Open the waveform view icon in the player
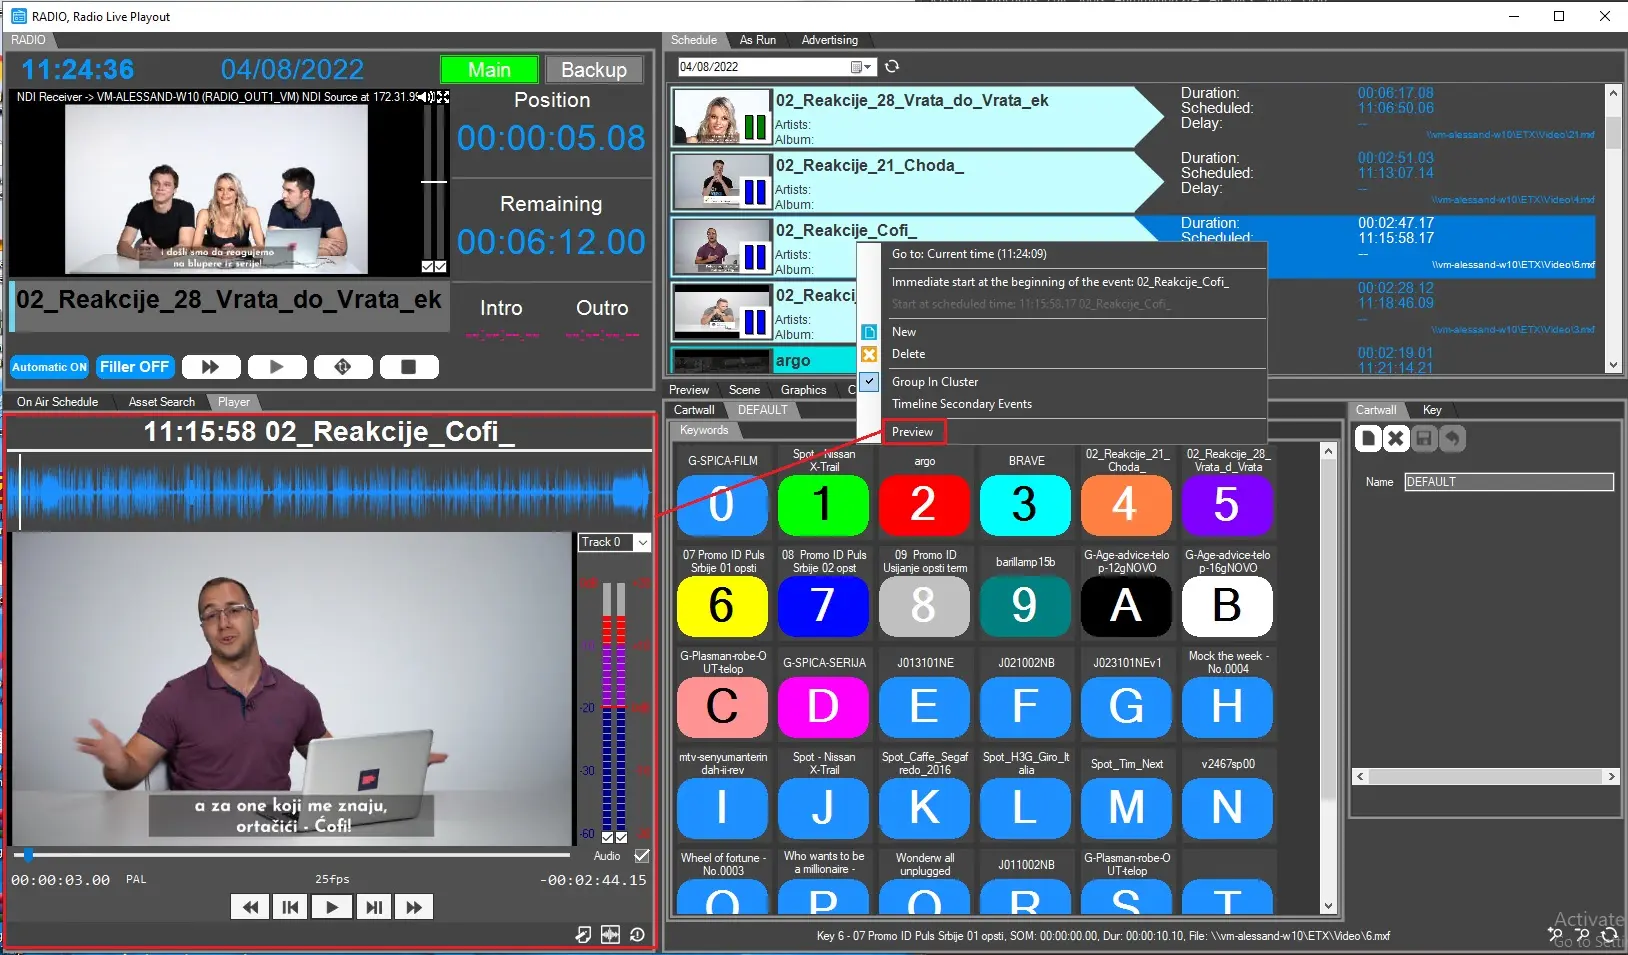The image size is (1628, 955). 610,934
